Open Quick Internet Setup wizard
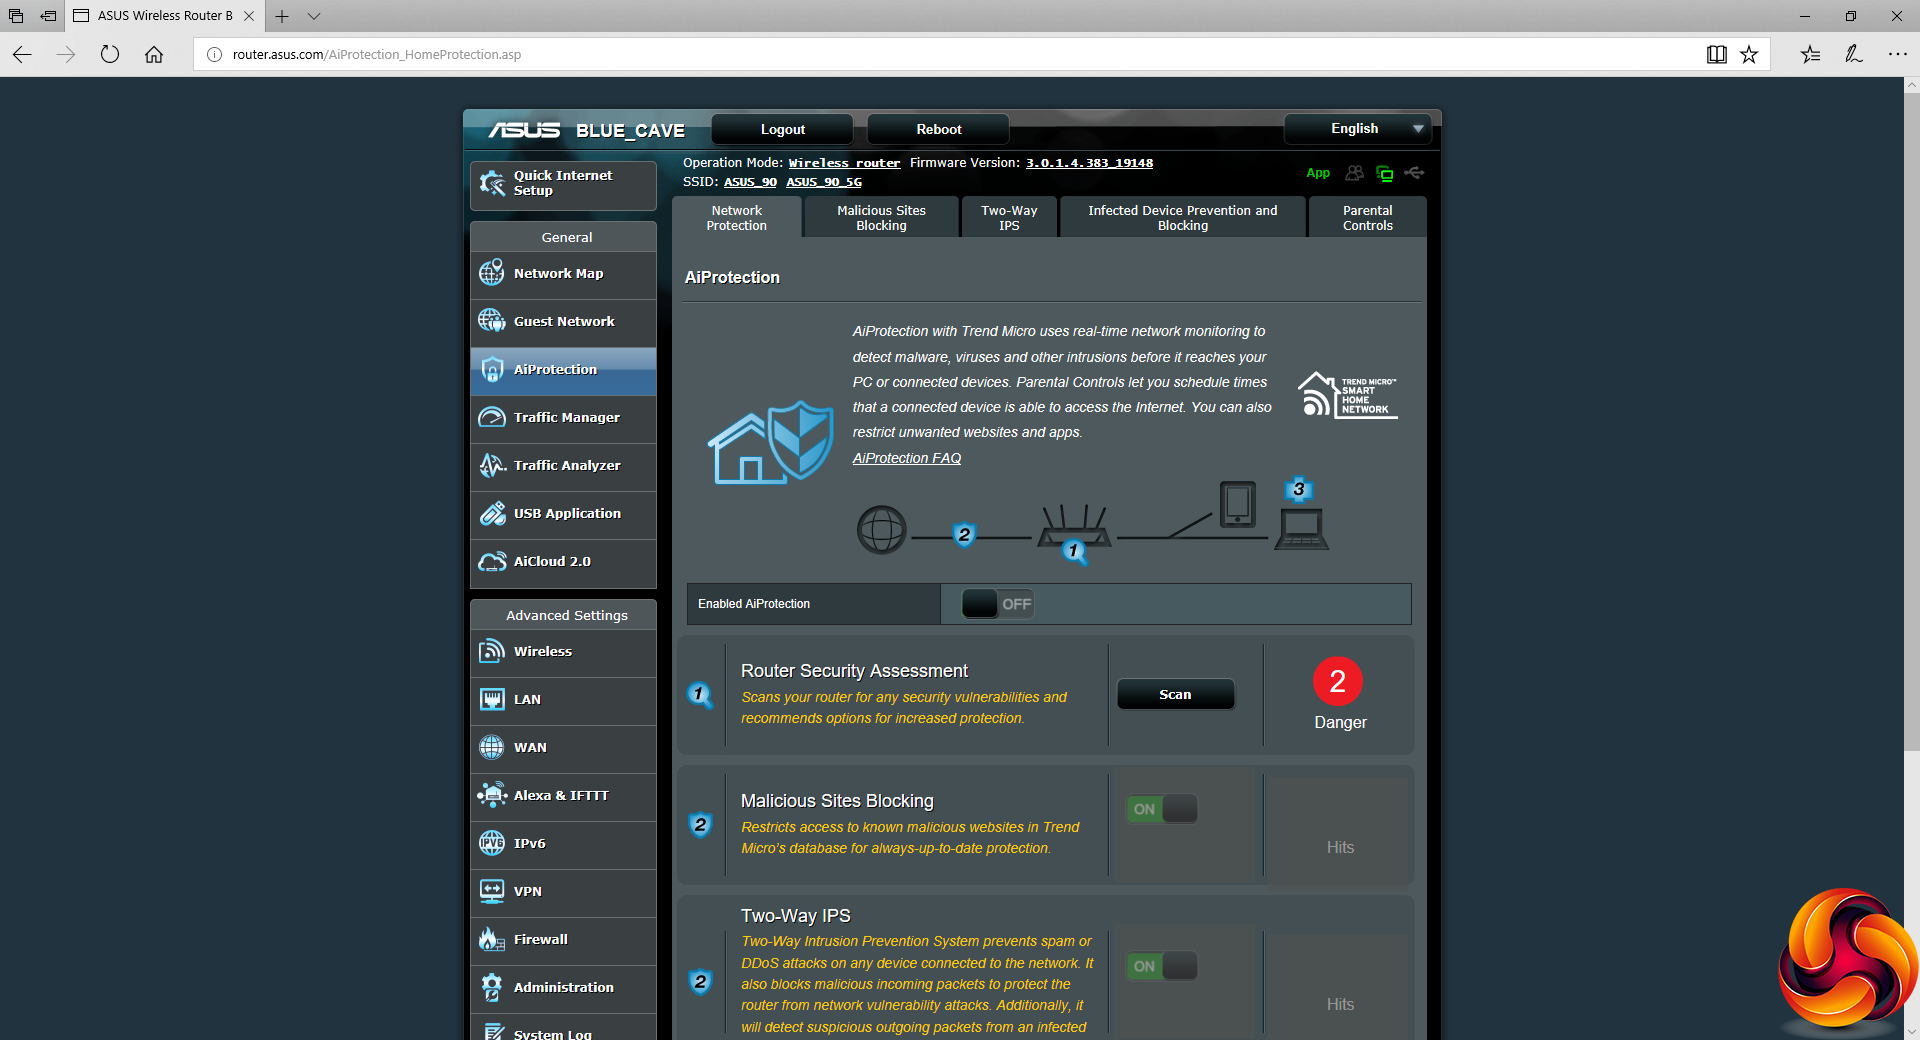Image resolution: width=1920 pixels, height=1040 pixels. coord(563,184)
